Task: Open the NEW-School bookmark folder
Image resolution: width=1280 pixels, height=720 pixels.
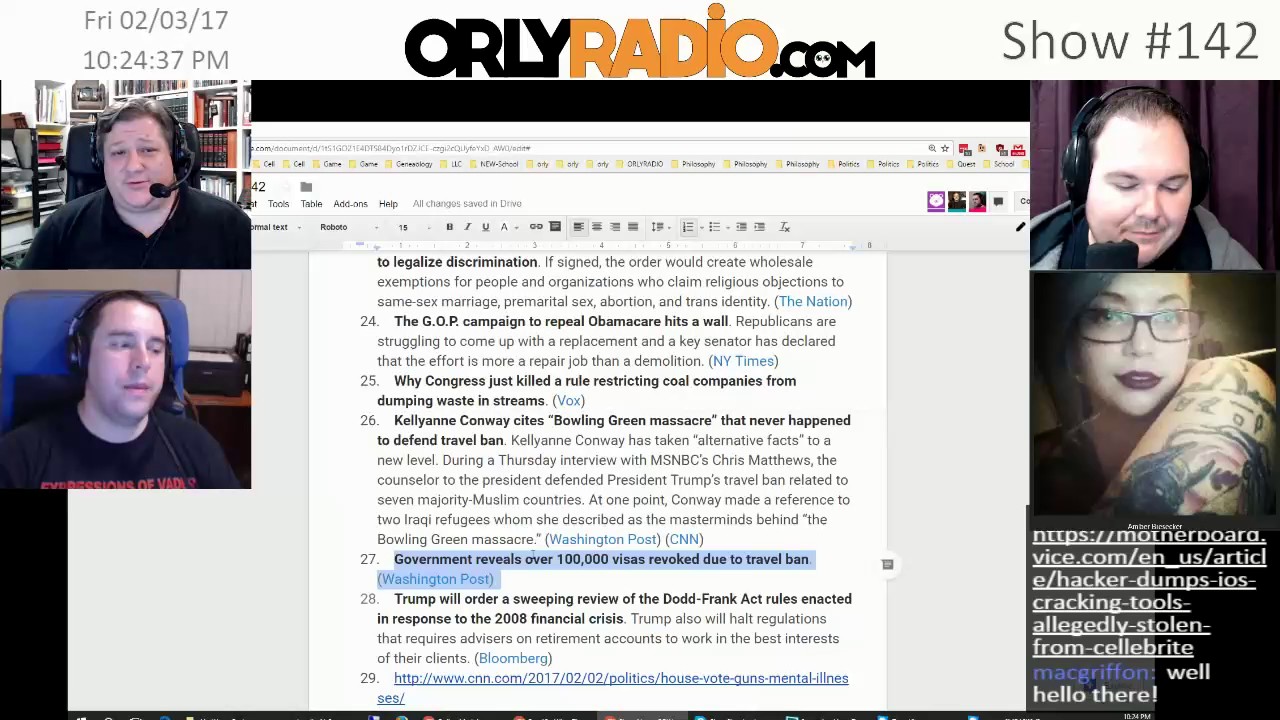Action: pyautogui.click(x=494, y=164)
